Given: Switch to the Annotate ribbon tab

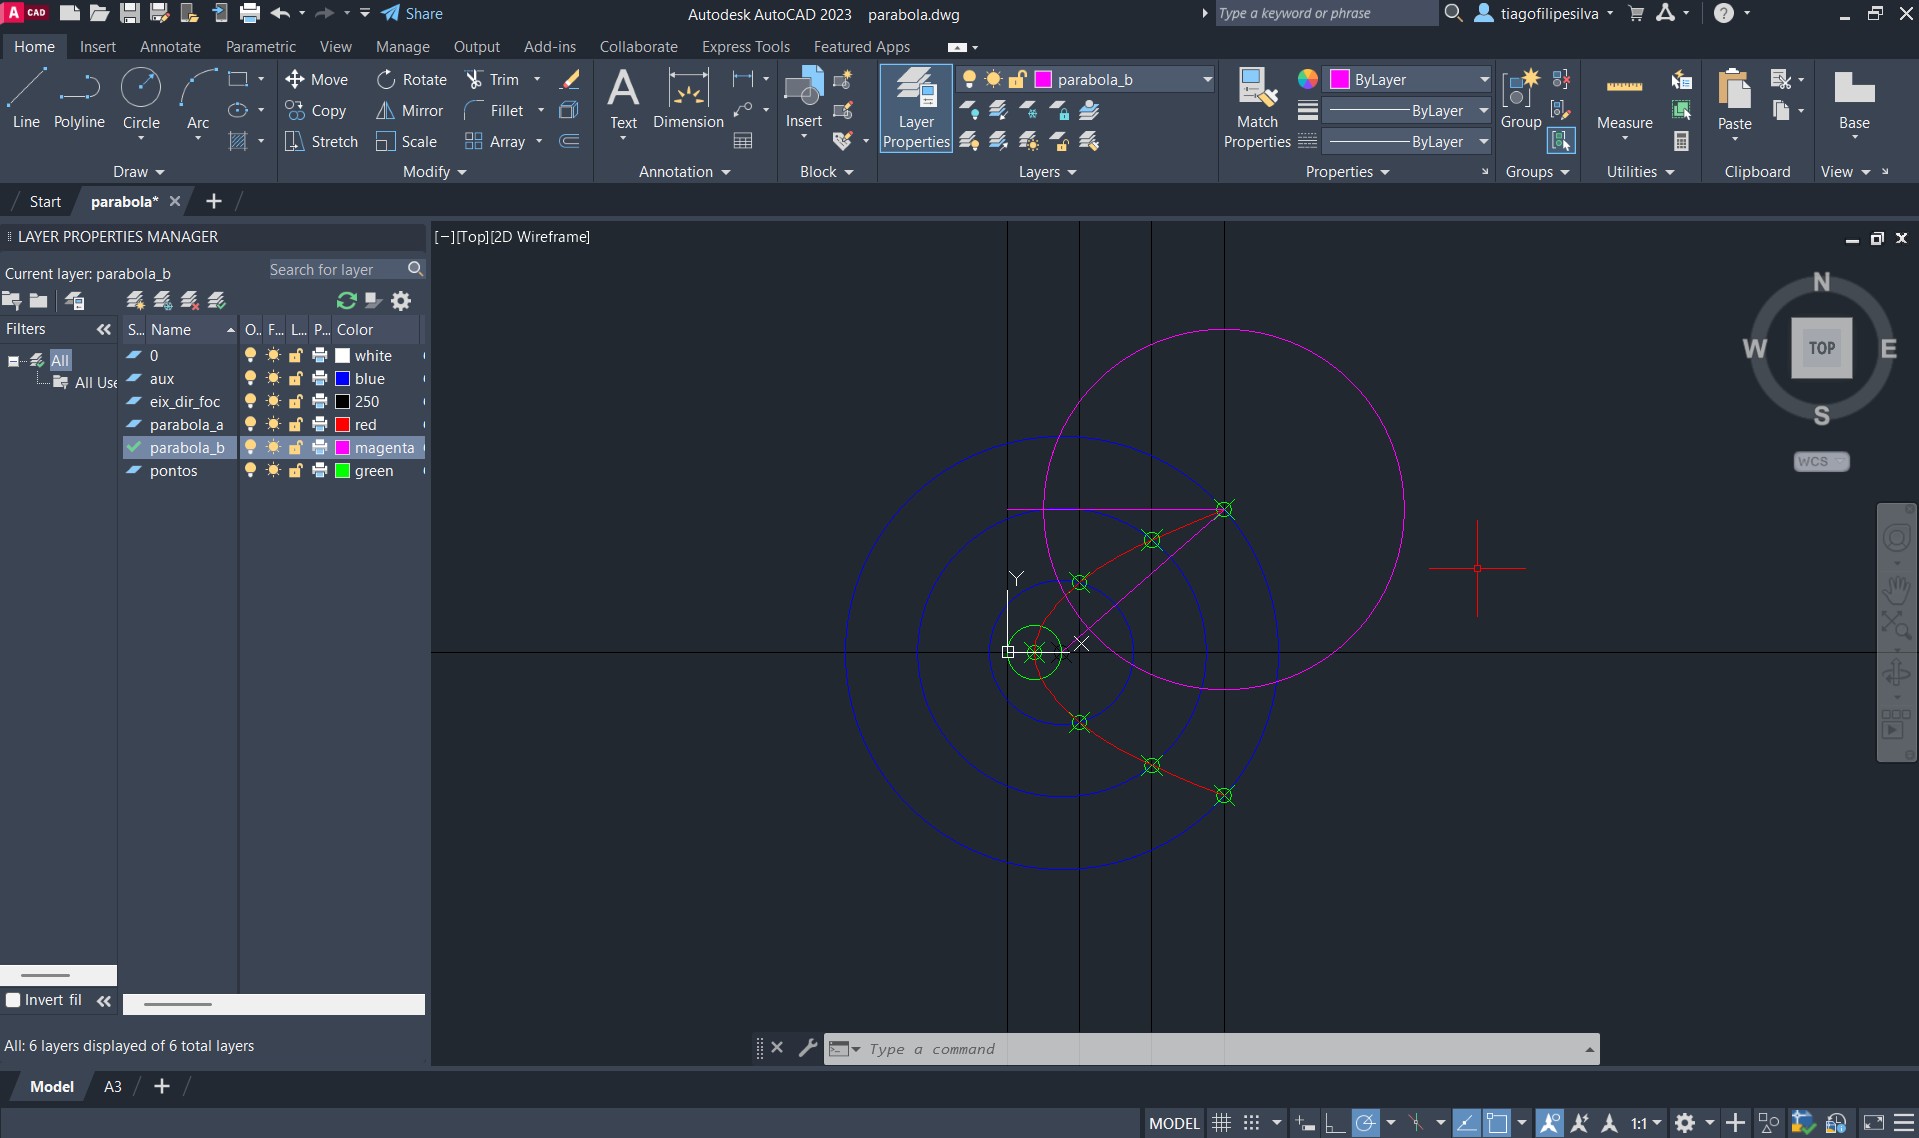Looking at the screenshot, I should (170, 47).
